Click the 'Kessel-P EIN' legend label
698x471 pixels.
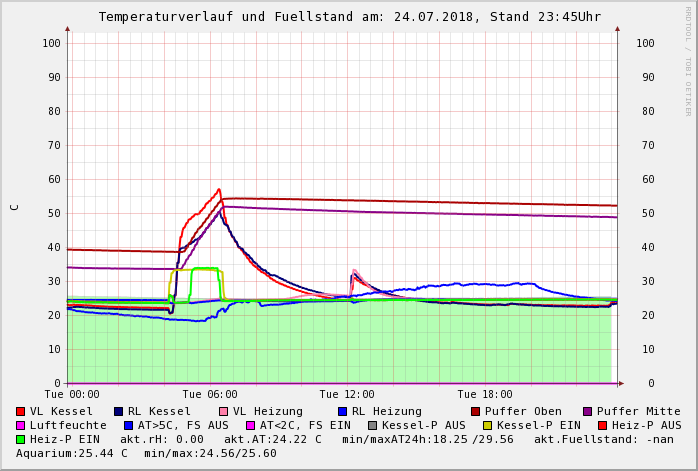pos(539,426)
